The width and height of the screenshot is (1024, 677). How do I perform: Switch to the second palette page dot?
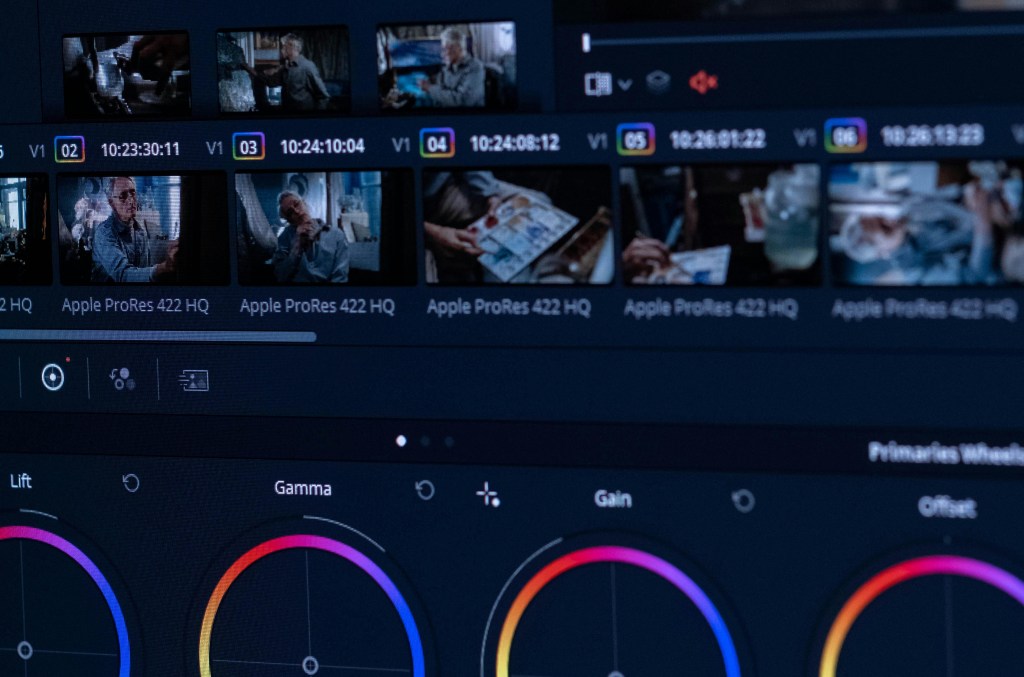pyautogui.click(x=425, y=441)
